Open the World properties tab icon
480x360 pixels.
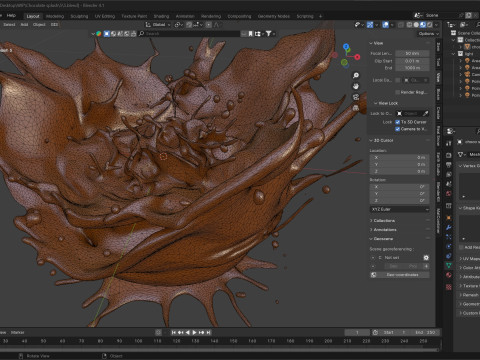[x=449, y=194]
